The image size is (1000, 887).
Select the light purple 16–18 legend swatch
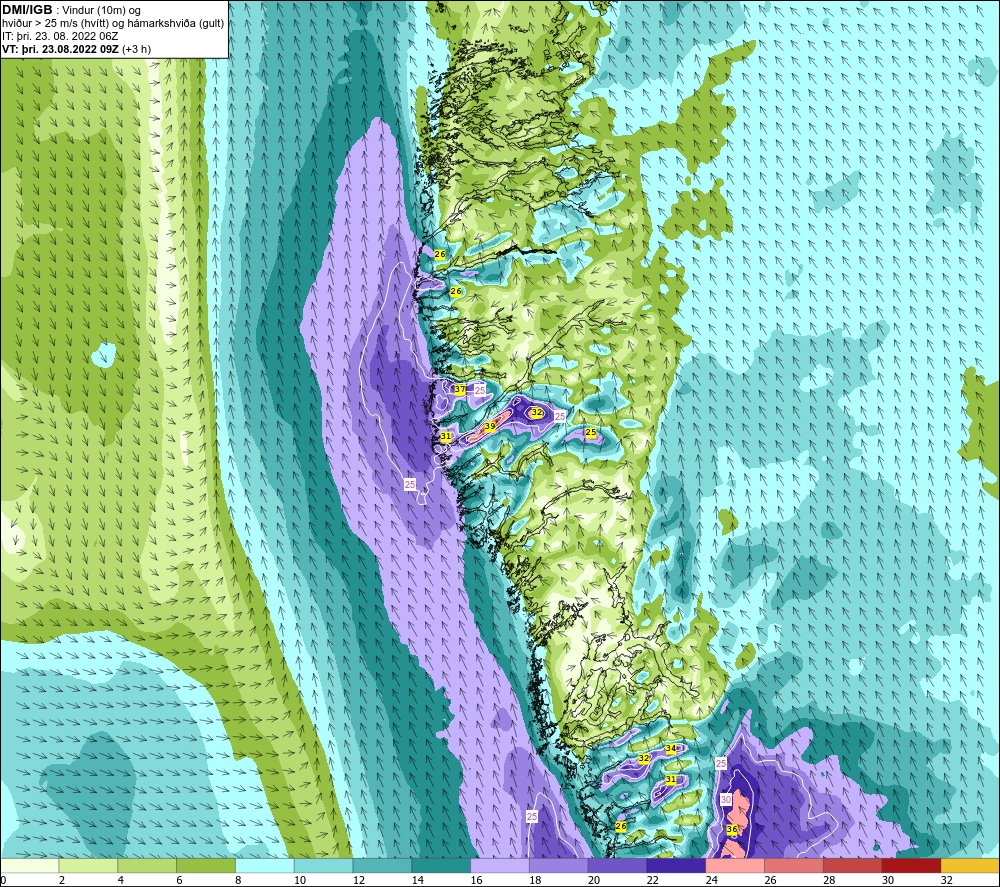tap(500, 865)
